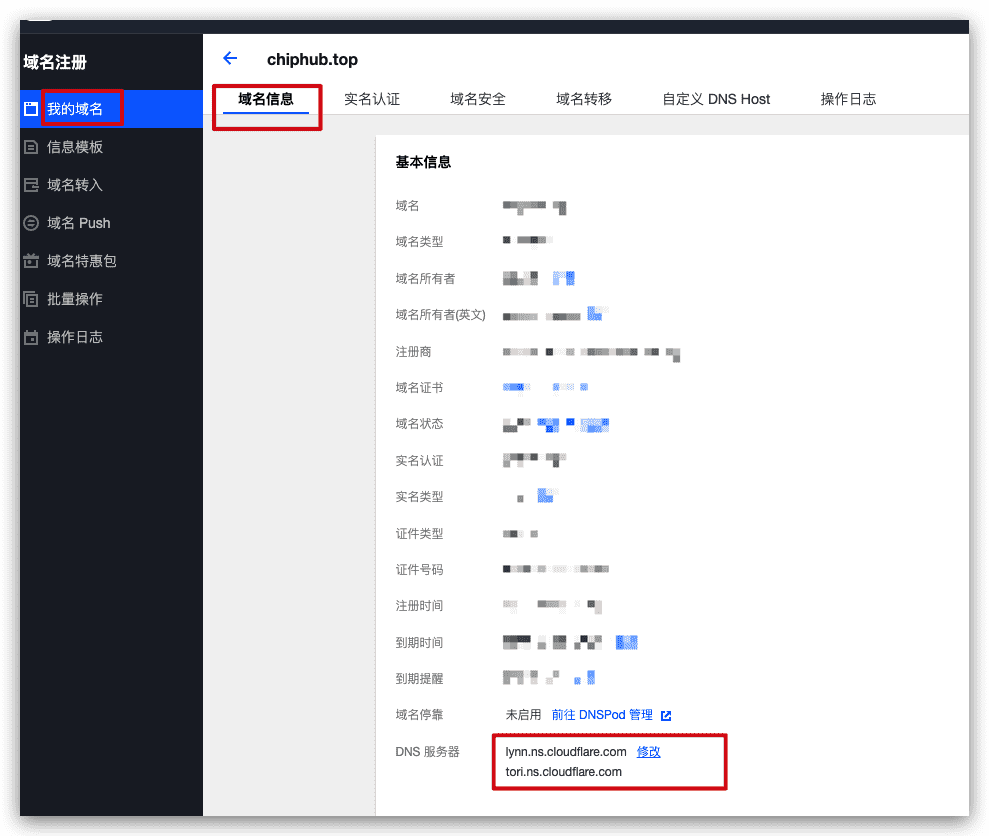
Task: Click the 信息模板 sidebar icon
Action: click(31, 147)
